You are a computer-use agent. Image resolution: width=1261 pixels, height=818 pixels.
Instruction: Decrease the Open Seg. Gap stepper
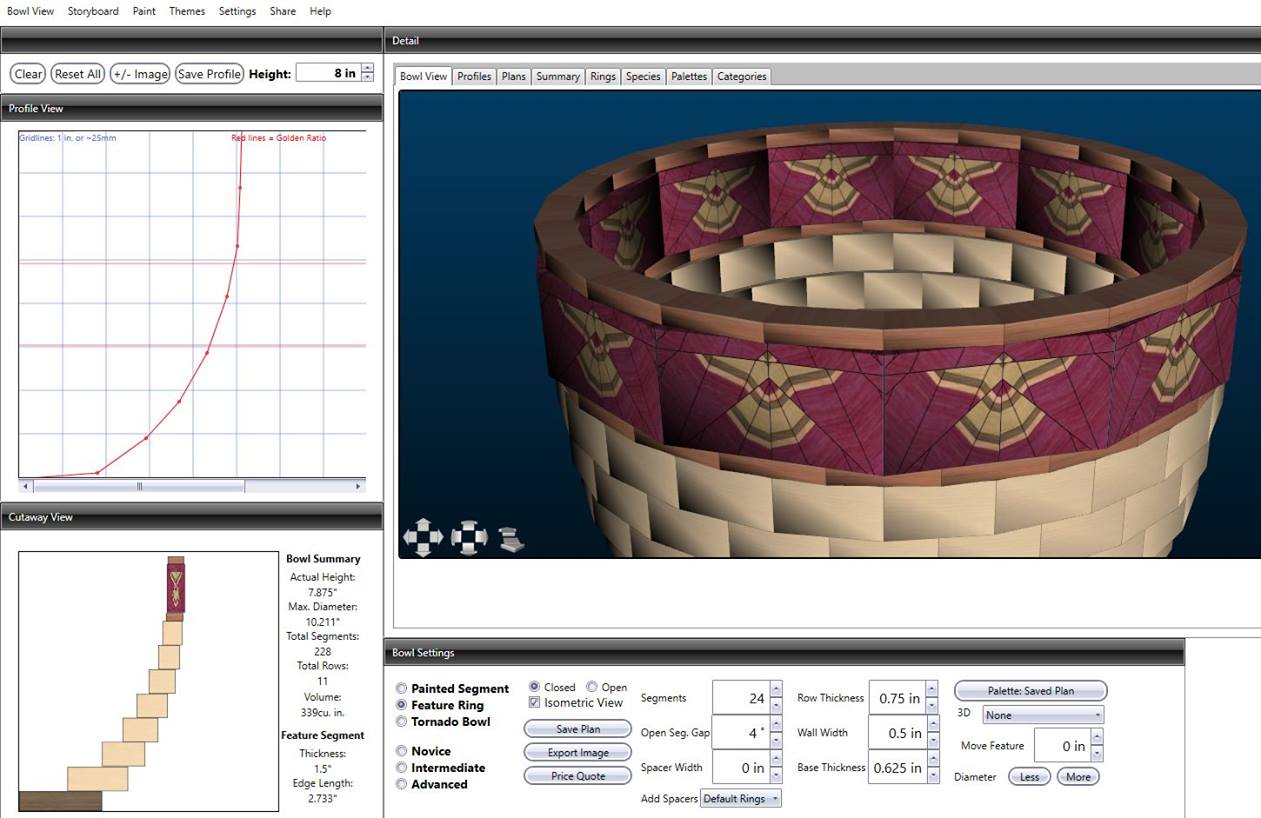coord(777,742)
